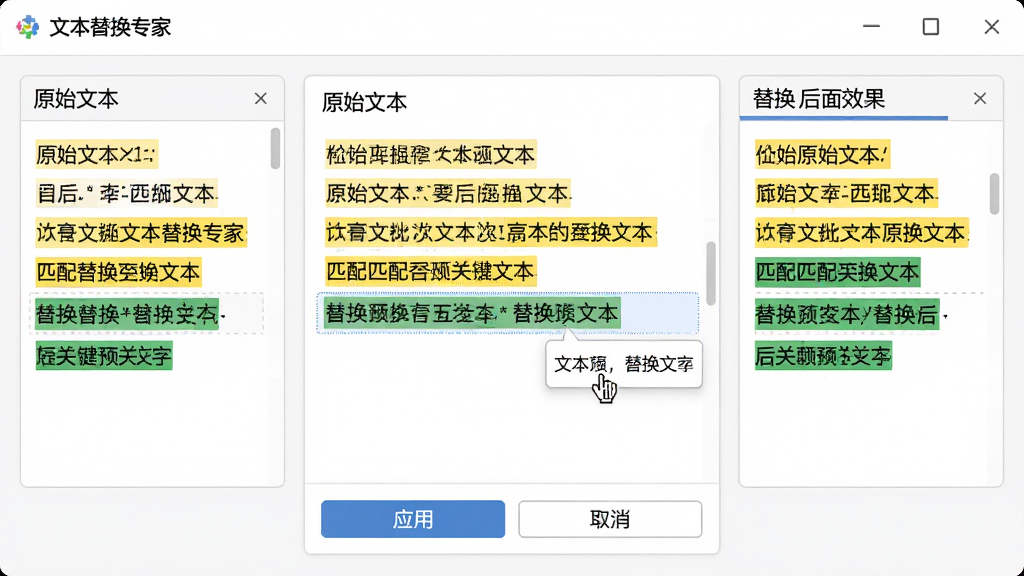The height and width of the screenshot is (576, 1024).
Task: Click the scrollbar of the panel containing 应用
Action: click(x=711, y=274)
